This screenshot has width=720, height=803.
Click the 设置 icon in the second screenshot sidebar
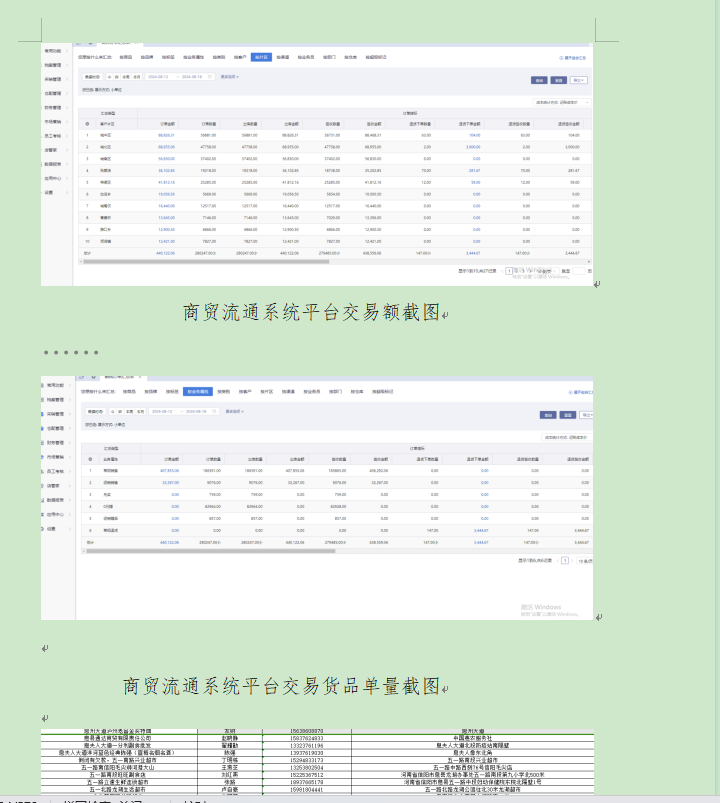tap(43, 529)
